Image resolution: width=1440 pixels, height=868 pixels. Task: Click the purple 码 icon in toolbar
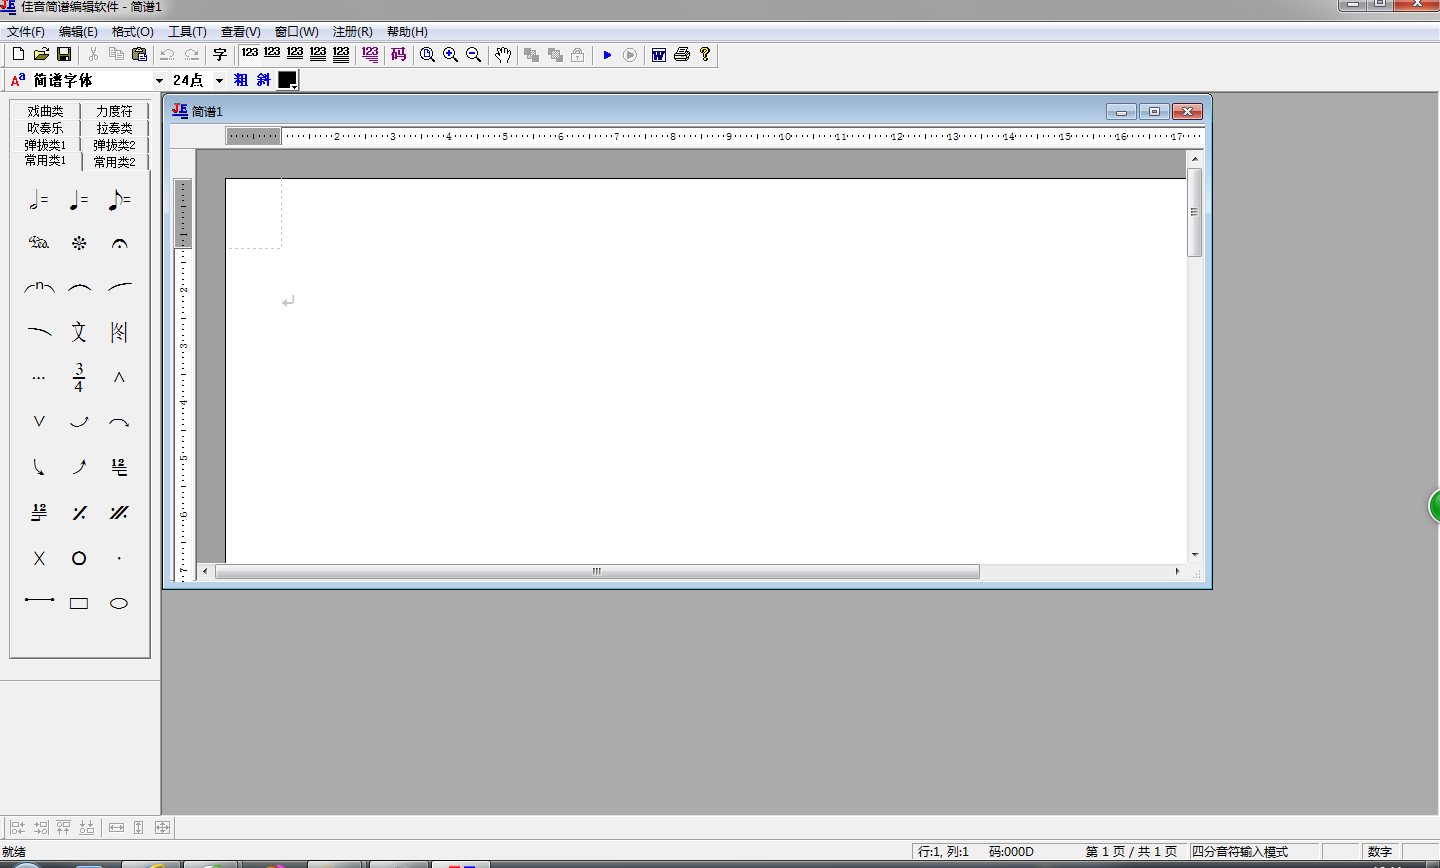coord(399,55)
